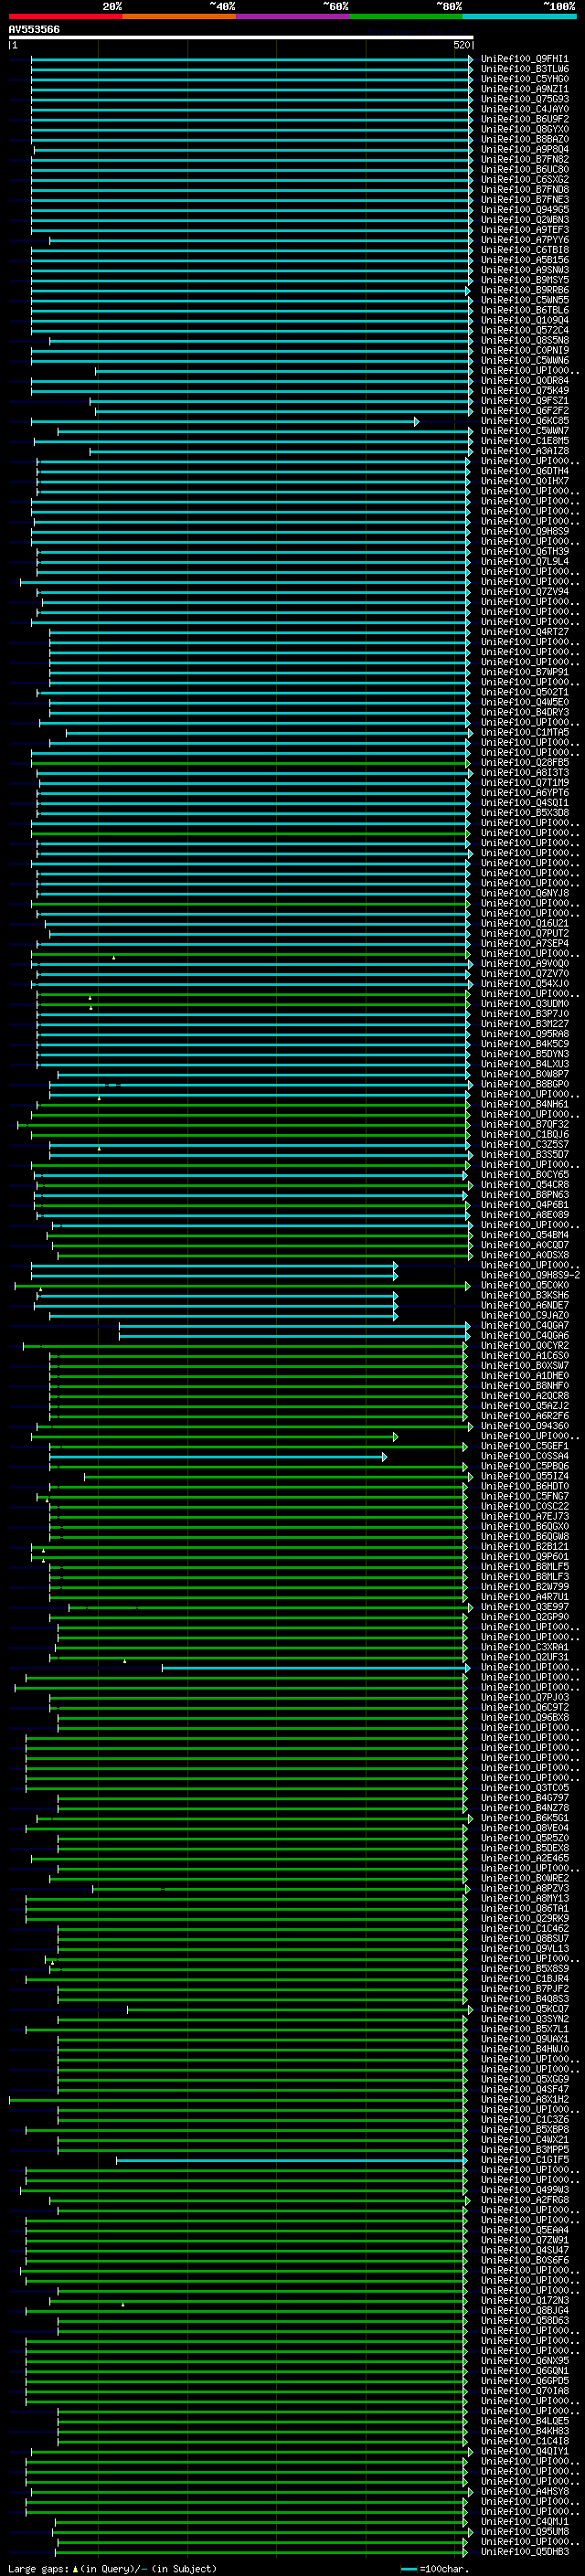585x2576 pixels.
Task: Click entry UniRef100_Q109Q4
Action: pyautogui.click(x=525, y=320)
